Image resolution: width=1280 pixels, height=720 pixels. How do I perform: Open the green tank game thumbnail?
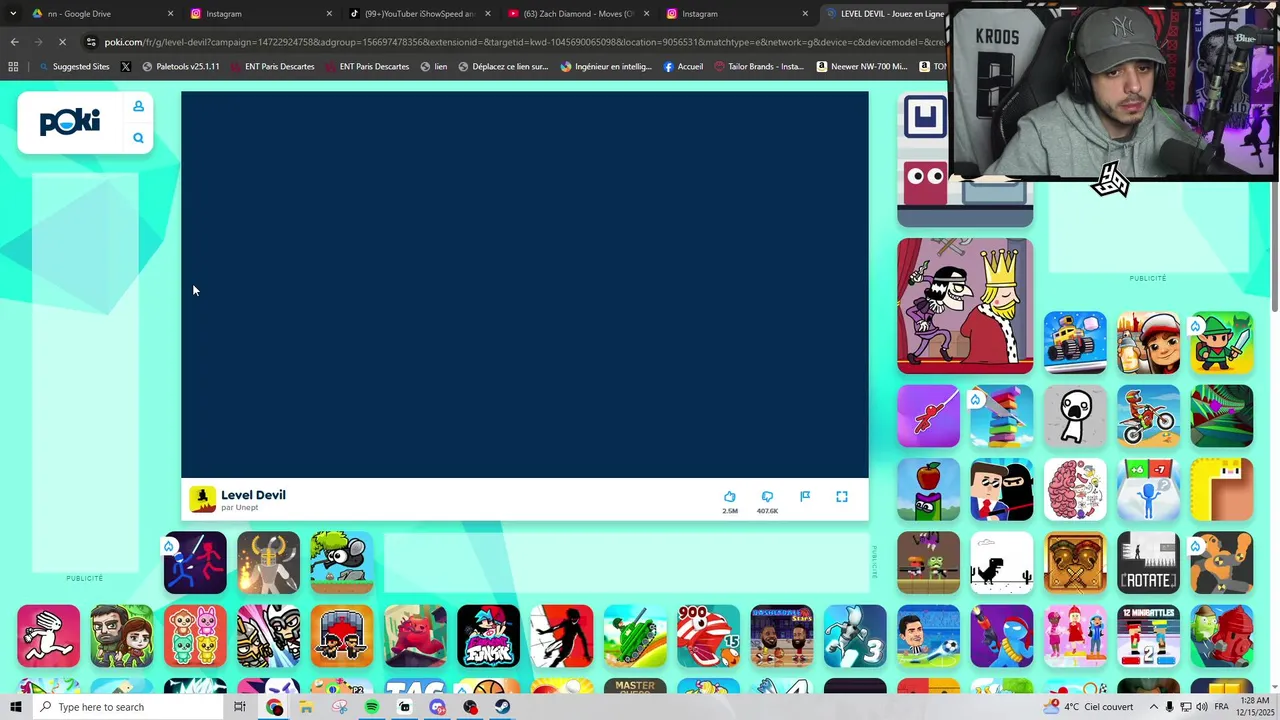635,636
